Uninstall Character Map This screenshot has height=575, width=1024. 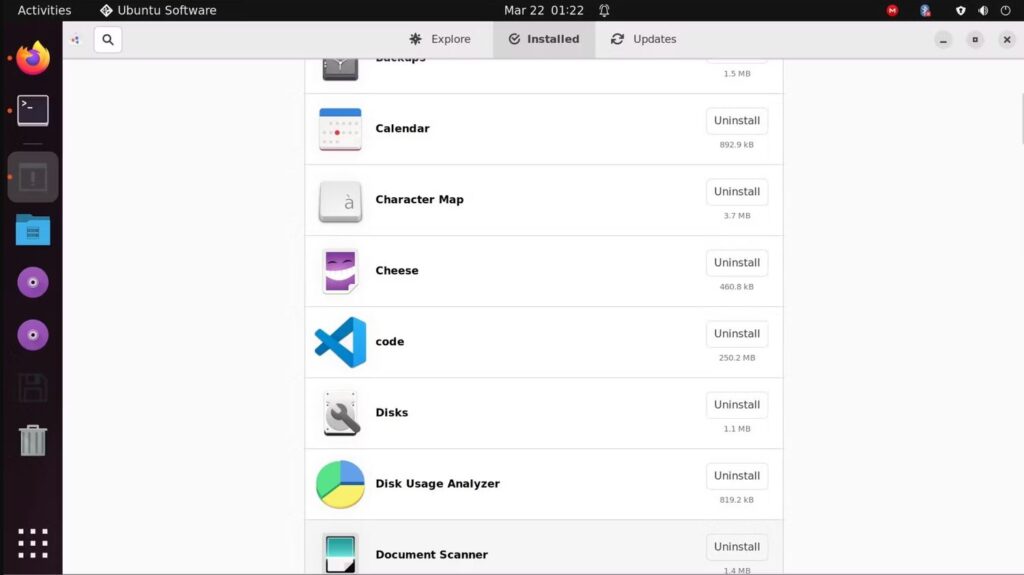pos(737,192)
